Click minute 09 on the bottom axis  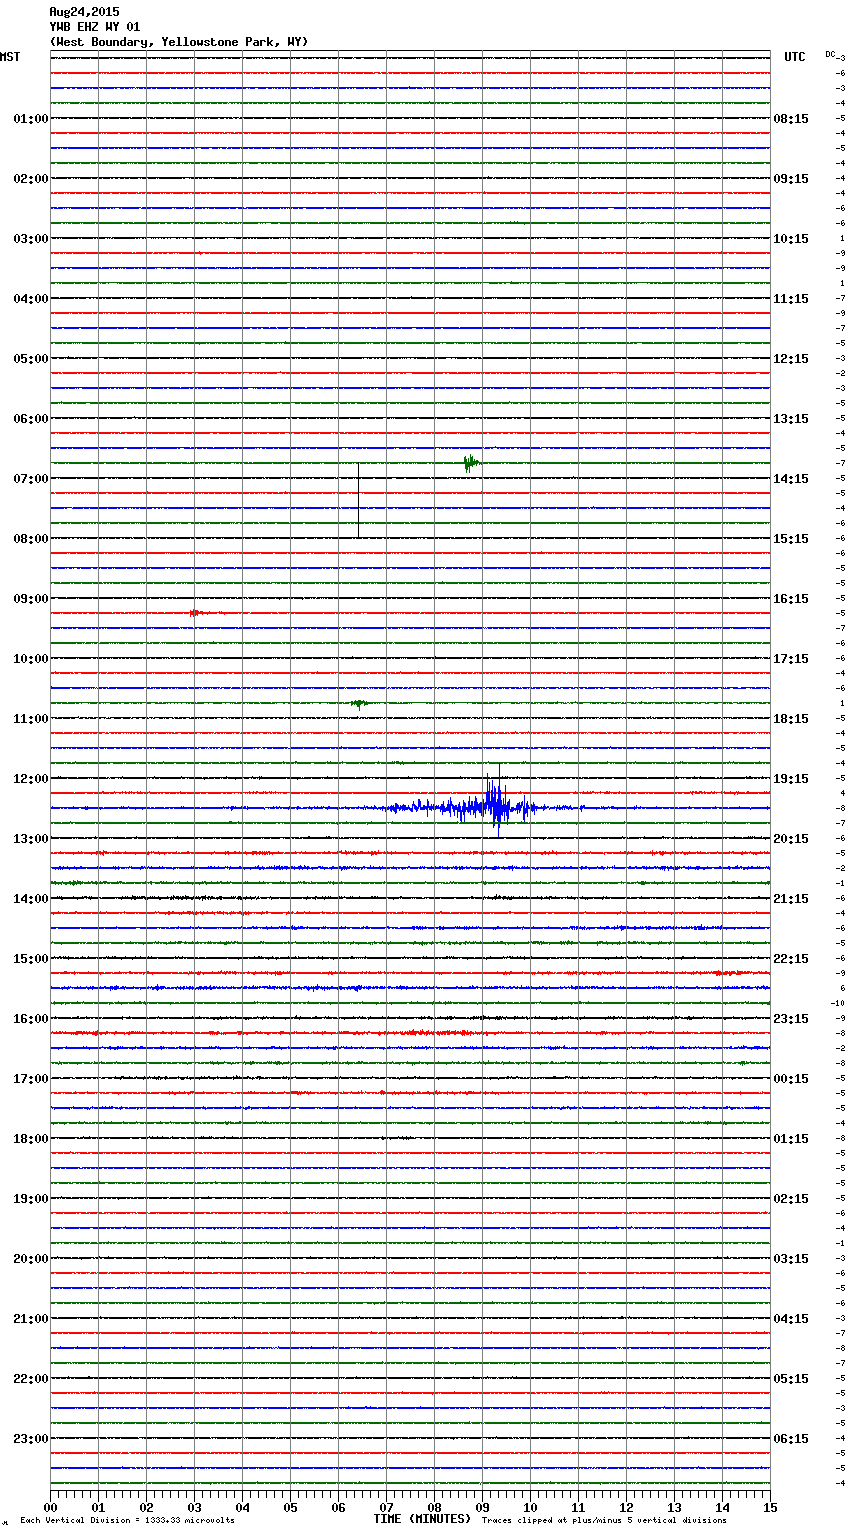tap(482, 1507)
